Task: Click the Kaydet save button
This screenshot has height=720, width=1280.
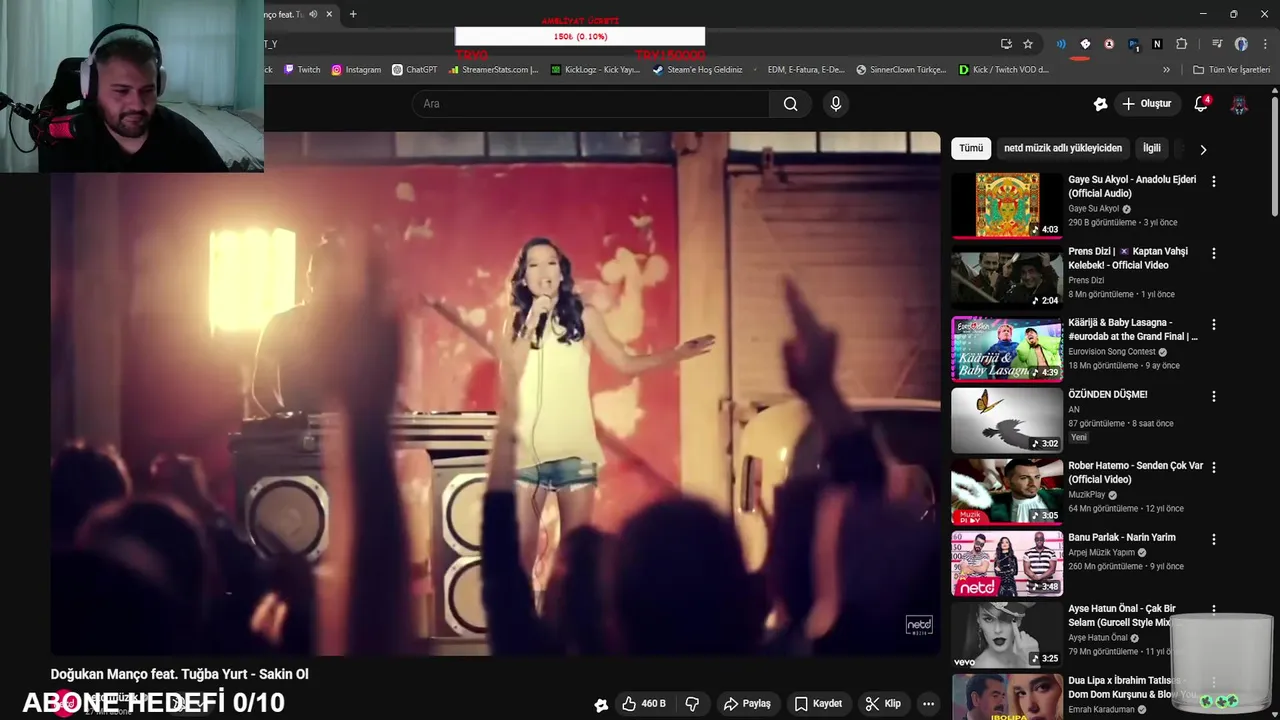Action: 818,704
